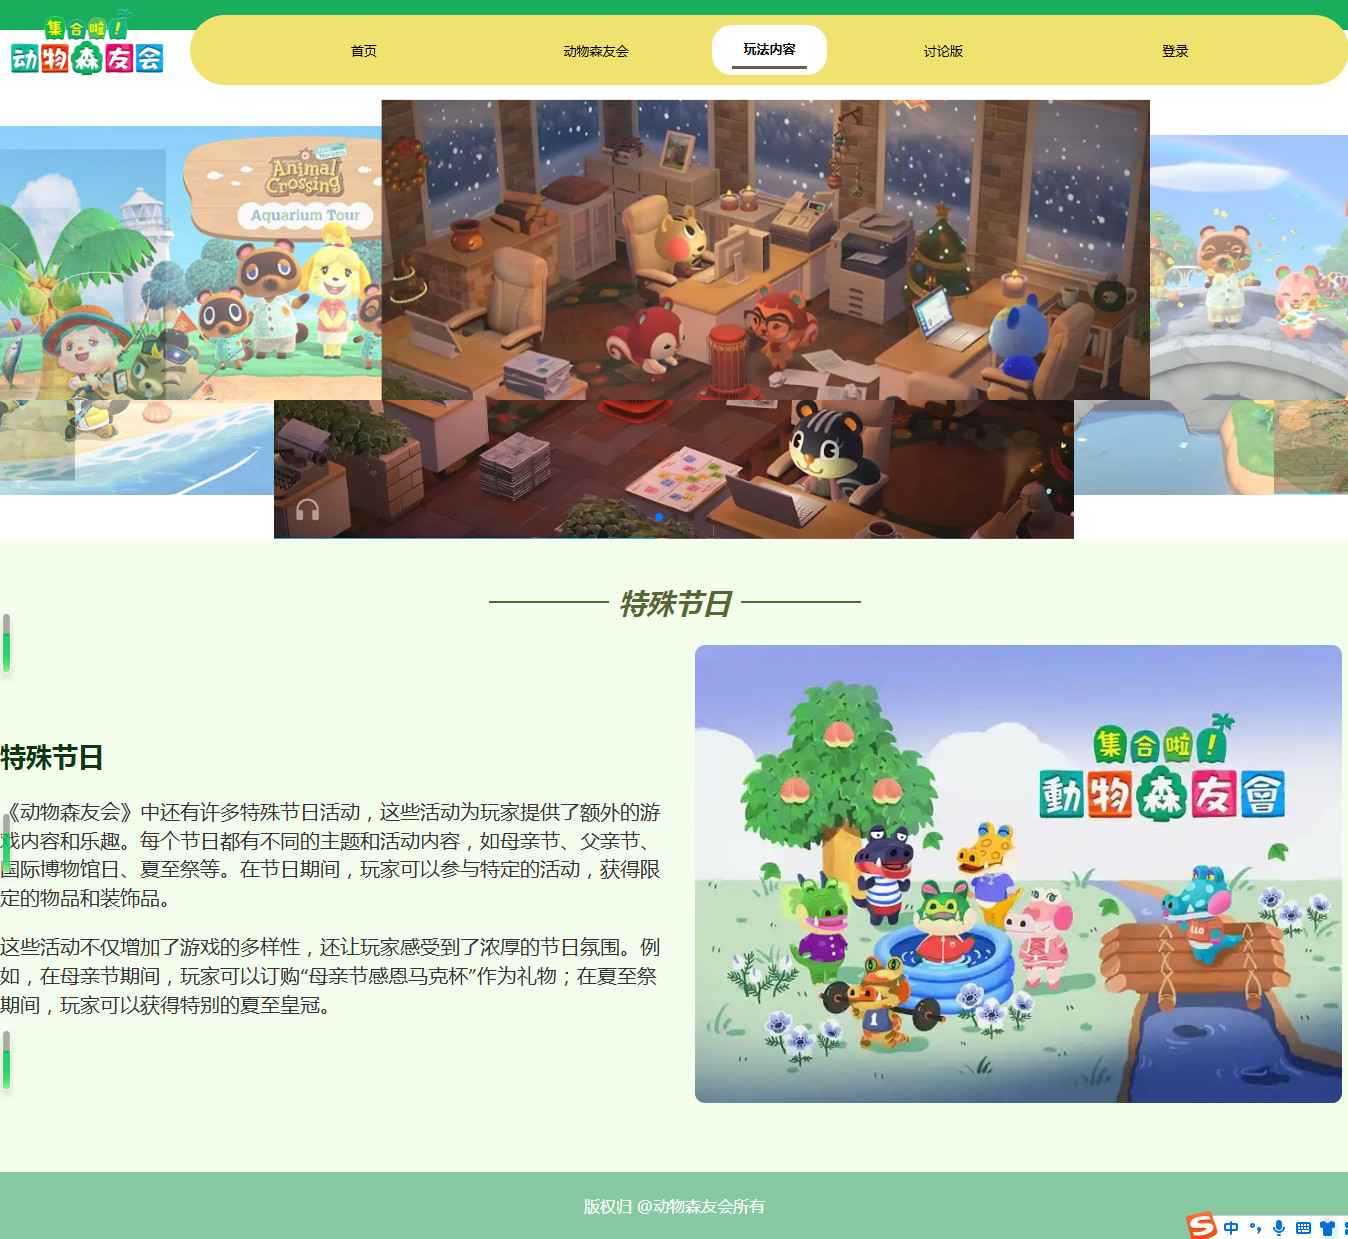The image size is (1348, 1239).
Task: Go to the 动物森友会 nav page
Action: coord(596,51)
